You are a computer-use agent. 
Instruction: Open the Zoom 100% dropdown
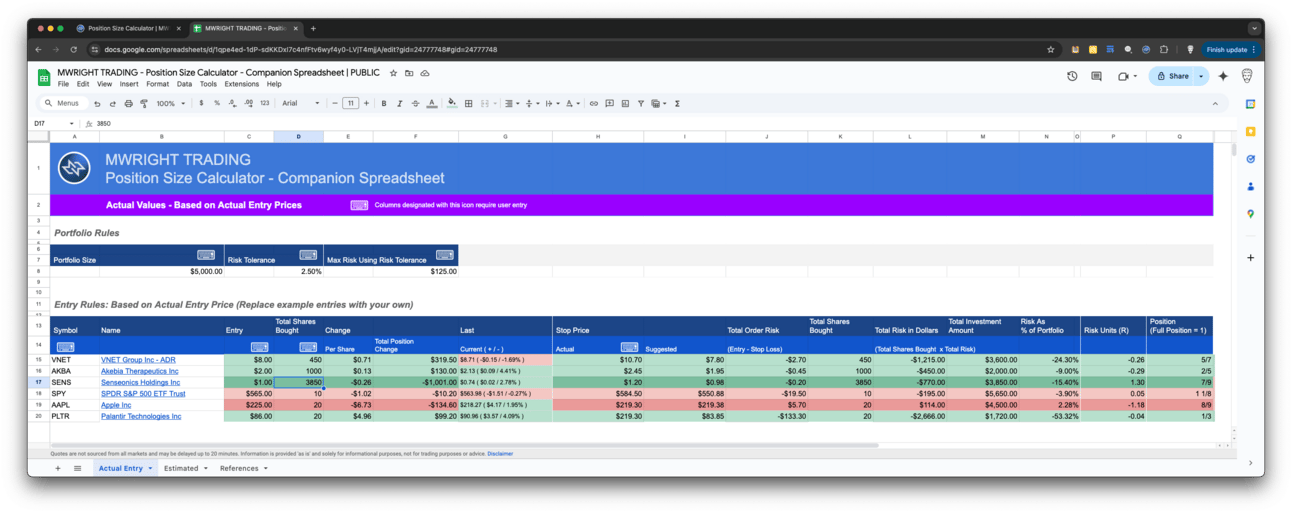(x=169, y=103)
